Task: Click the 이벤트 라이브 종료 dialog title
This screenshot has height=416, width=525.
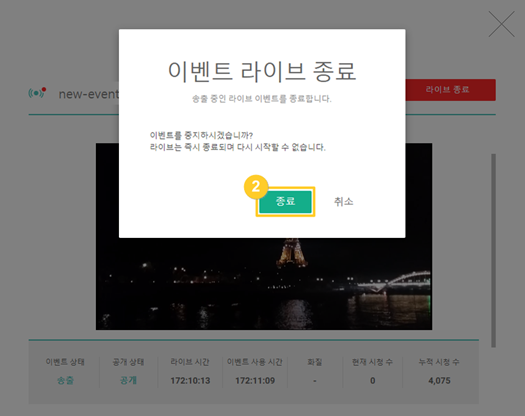Action: (262, 71)
